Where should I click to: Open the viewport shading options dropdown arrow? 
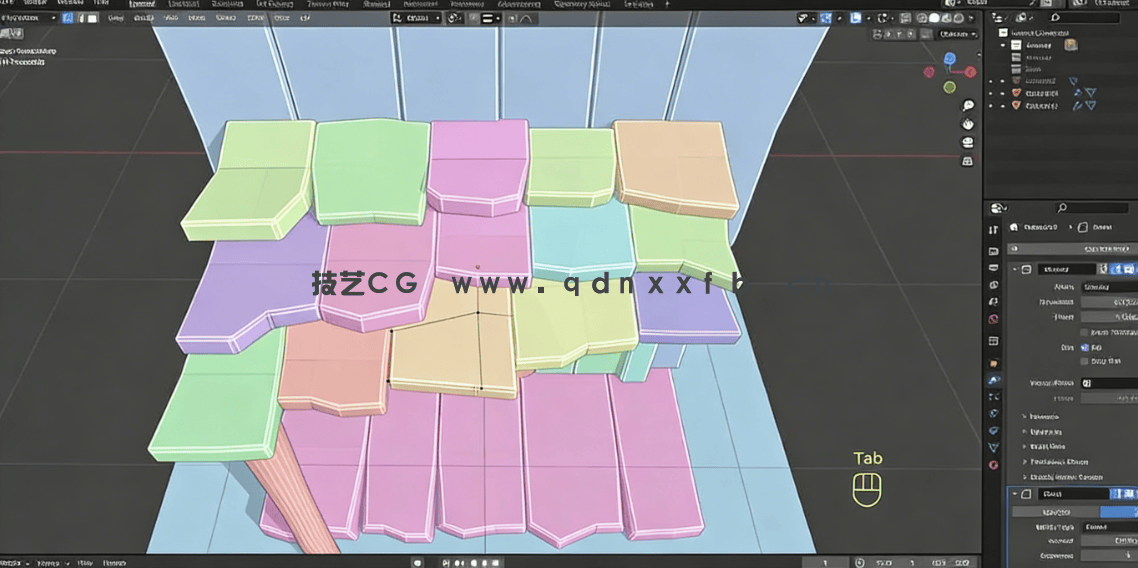[x=970, y=17]
